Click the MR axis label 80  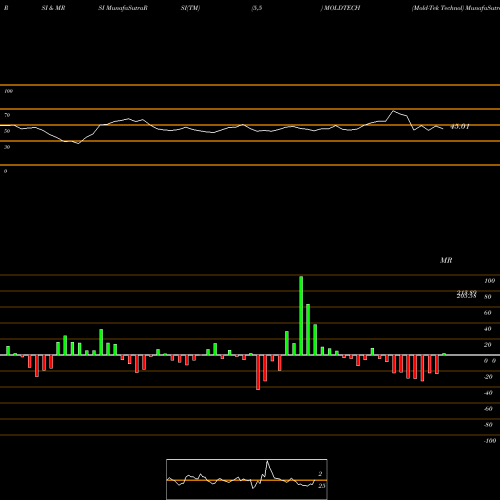(488, 297)
